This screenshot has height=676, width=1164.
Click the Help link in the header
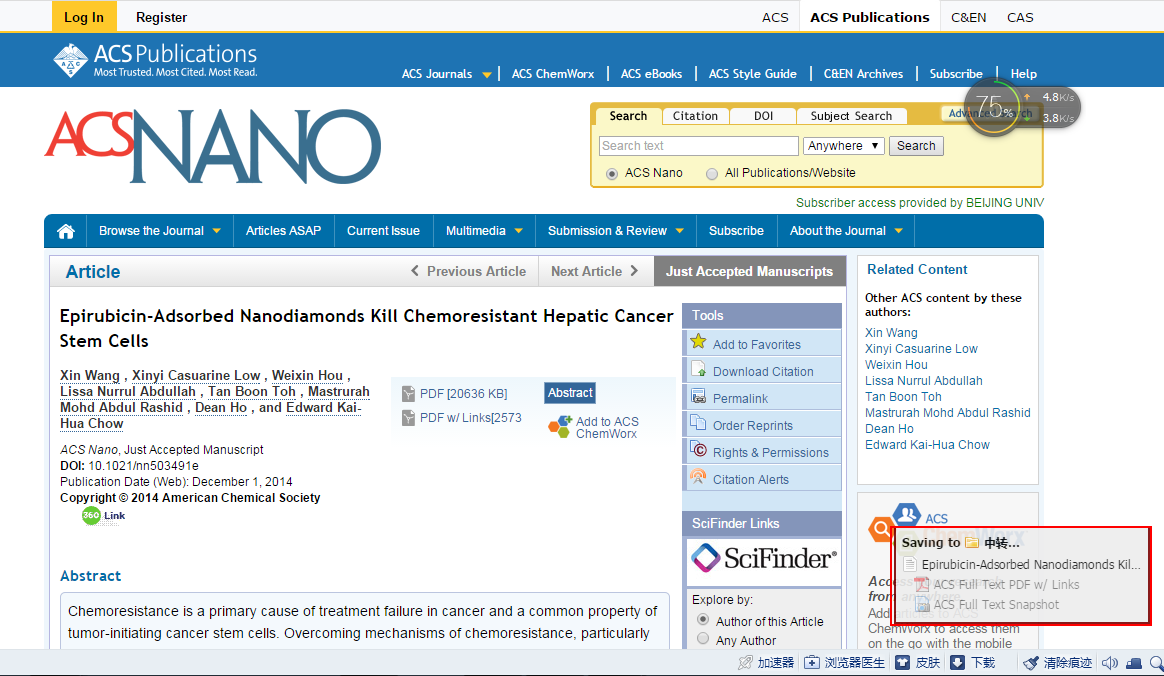(x=1023, y=73)
